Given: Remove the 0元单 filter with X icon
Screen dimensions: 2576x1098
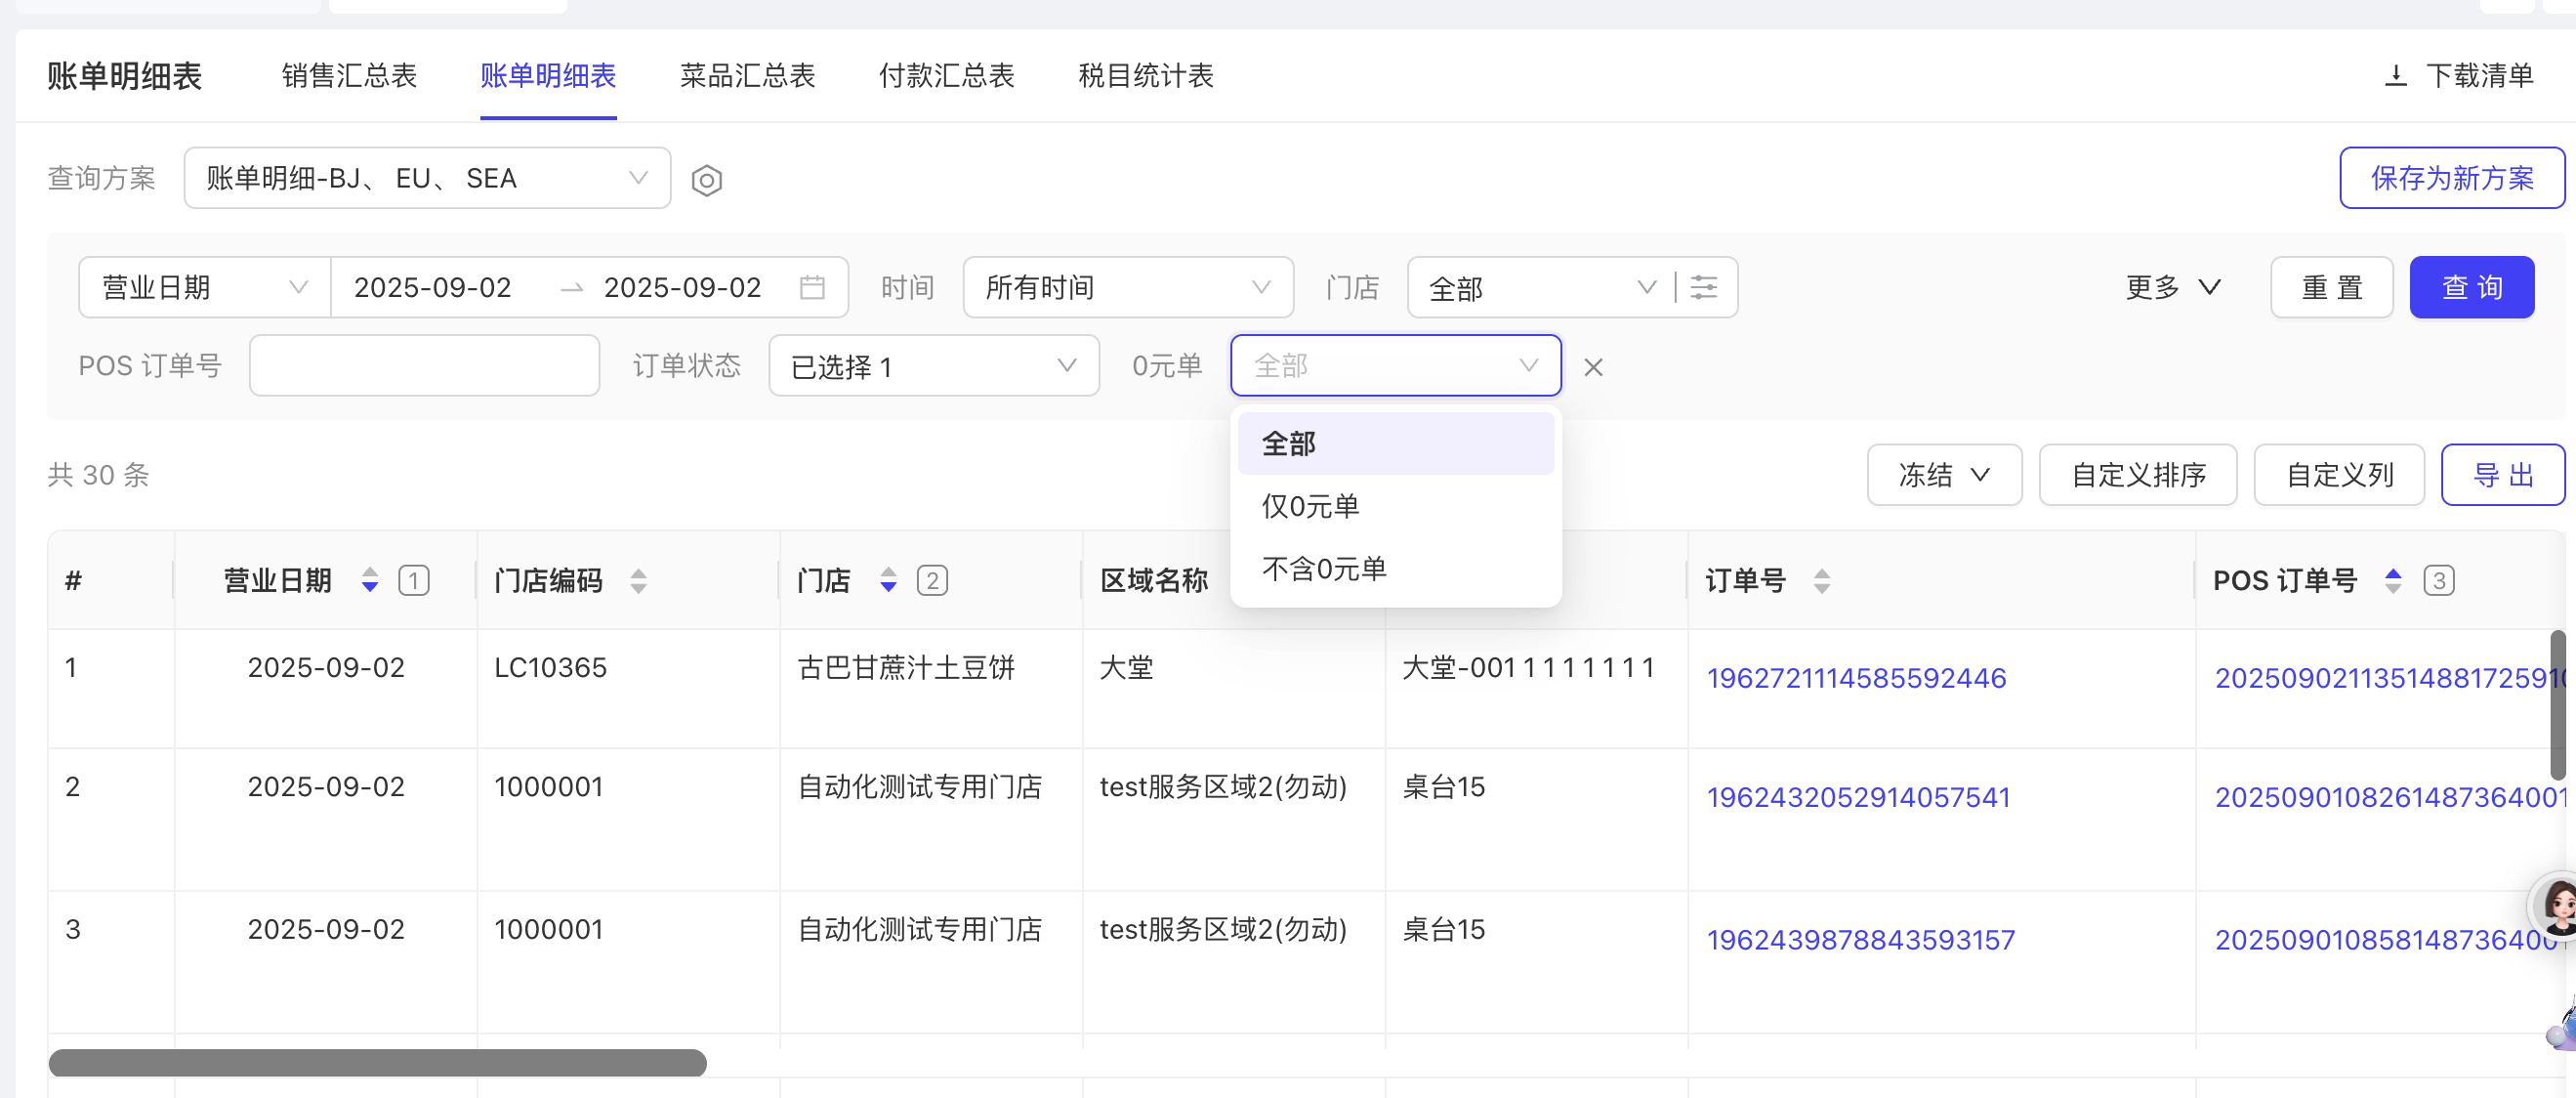Looking at the screenshot, I should 1593,368.
